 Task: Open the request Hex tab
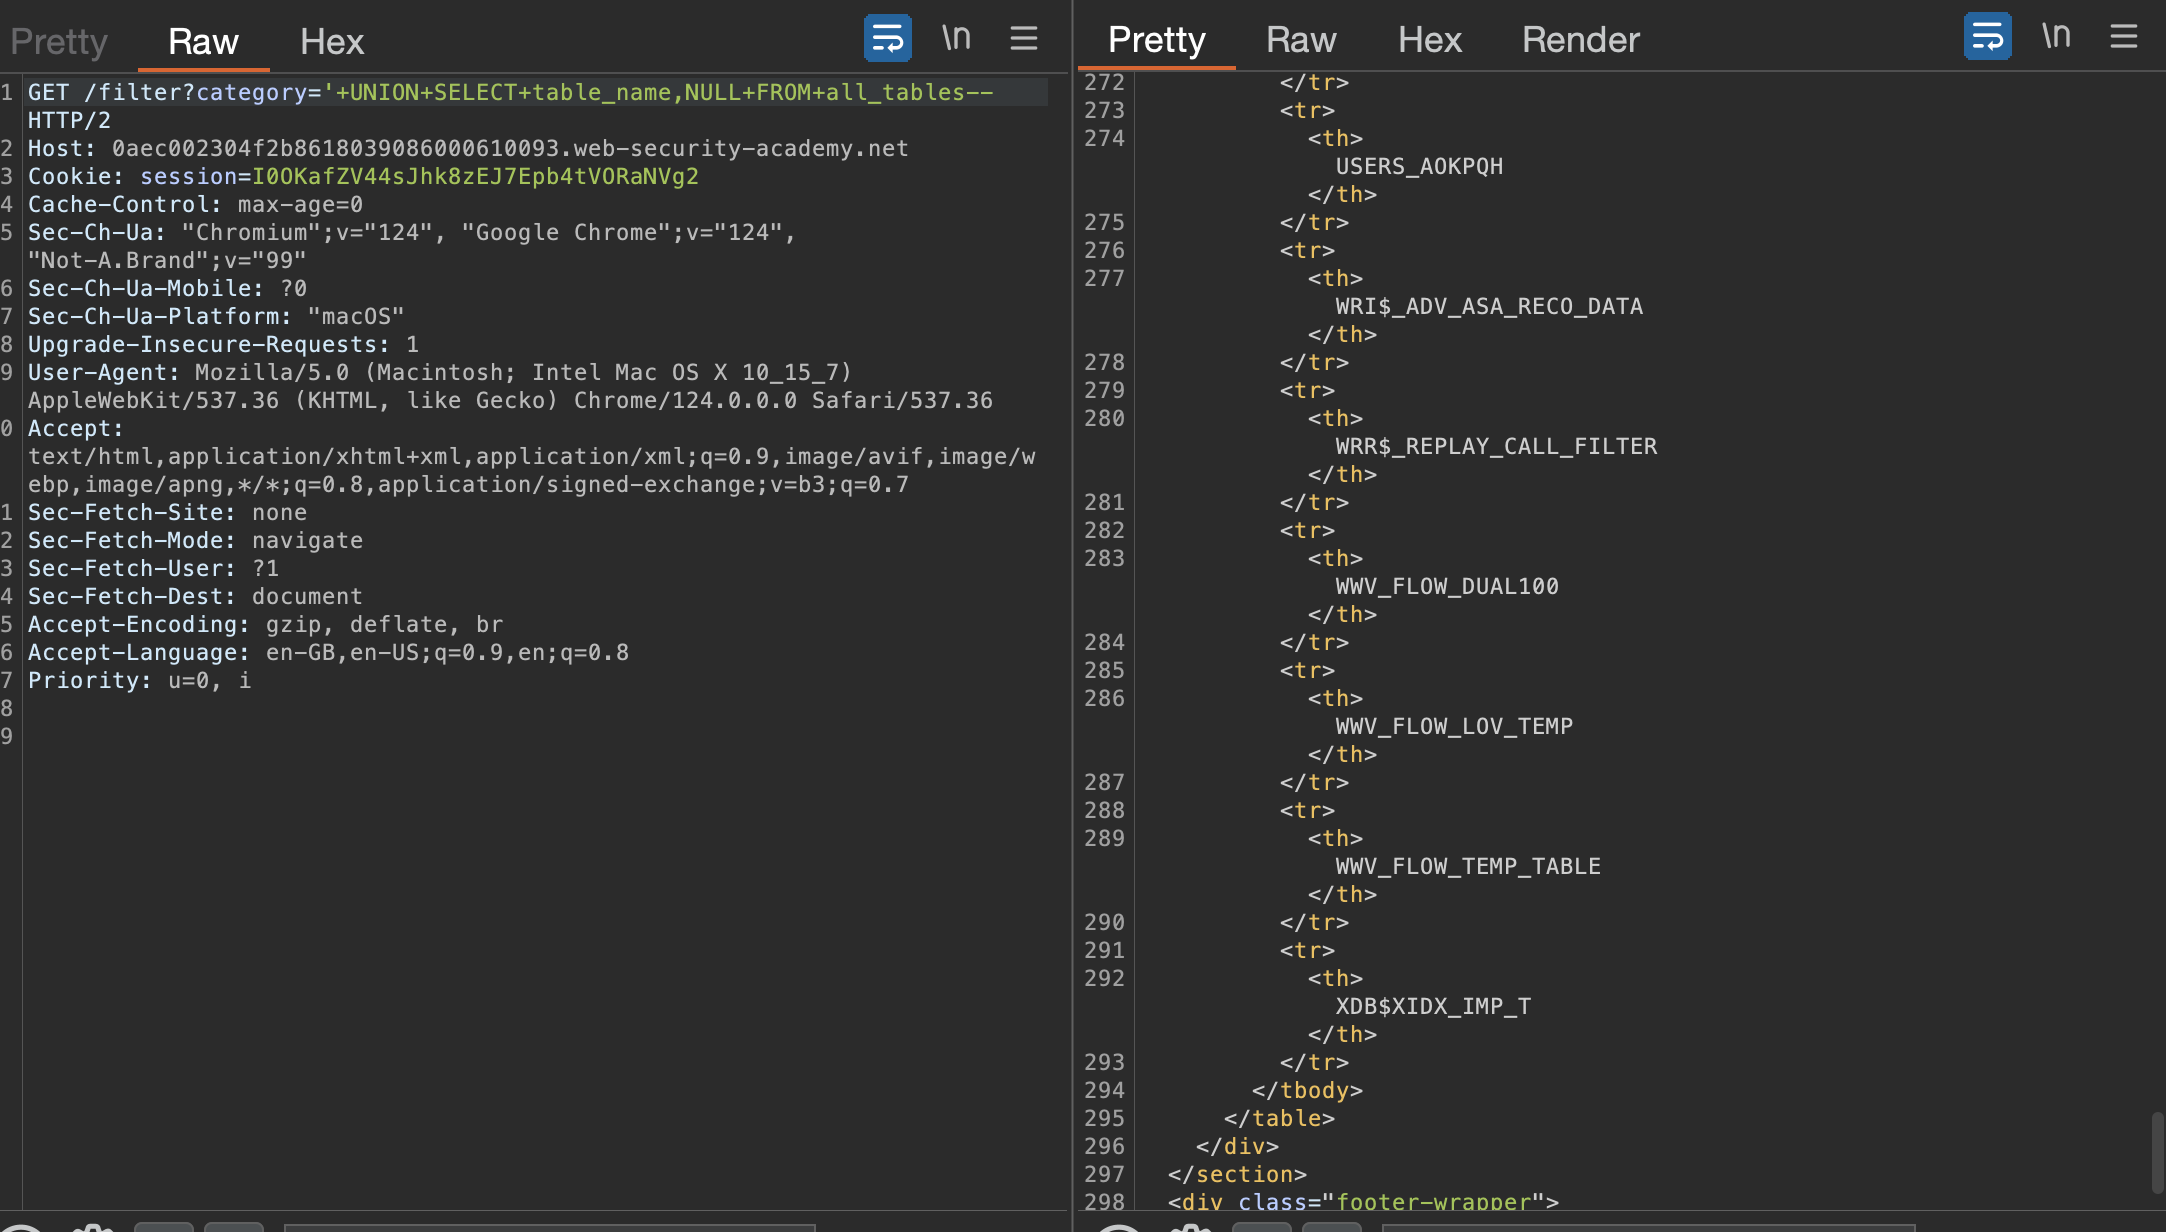[x=331, y=41]
